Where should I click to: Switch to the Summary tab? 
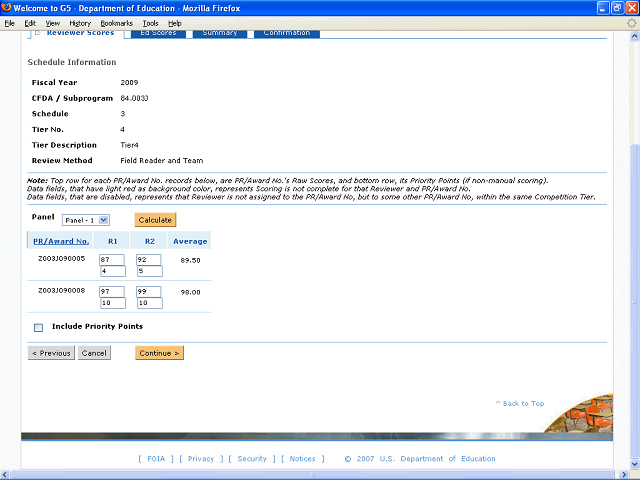coord(220,33)
